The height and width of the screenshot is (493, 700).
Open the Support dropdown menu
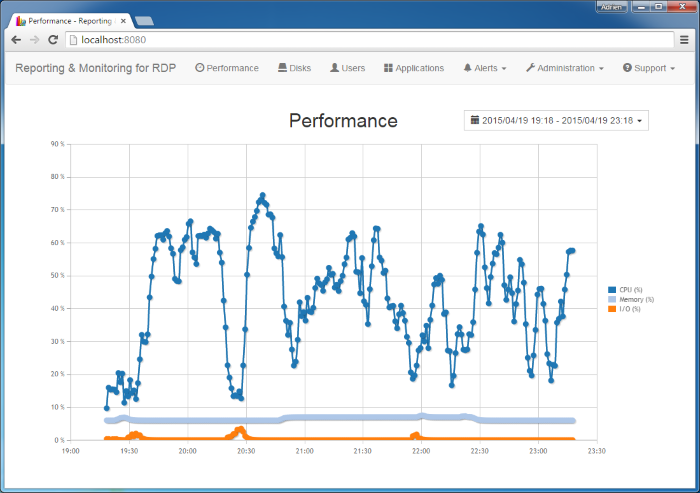[x=648, y=68]
